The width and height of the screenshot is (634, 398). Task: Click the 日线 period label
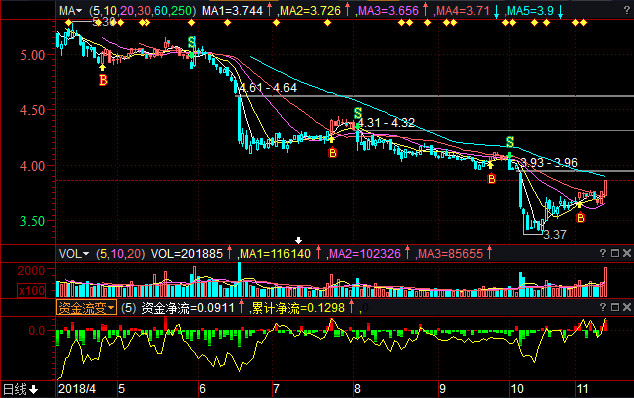tap(15, 390)
